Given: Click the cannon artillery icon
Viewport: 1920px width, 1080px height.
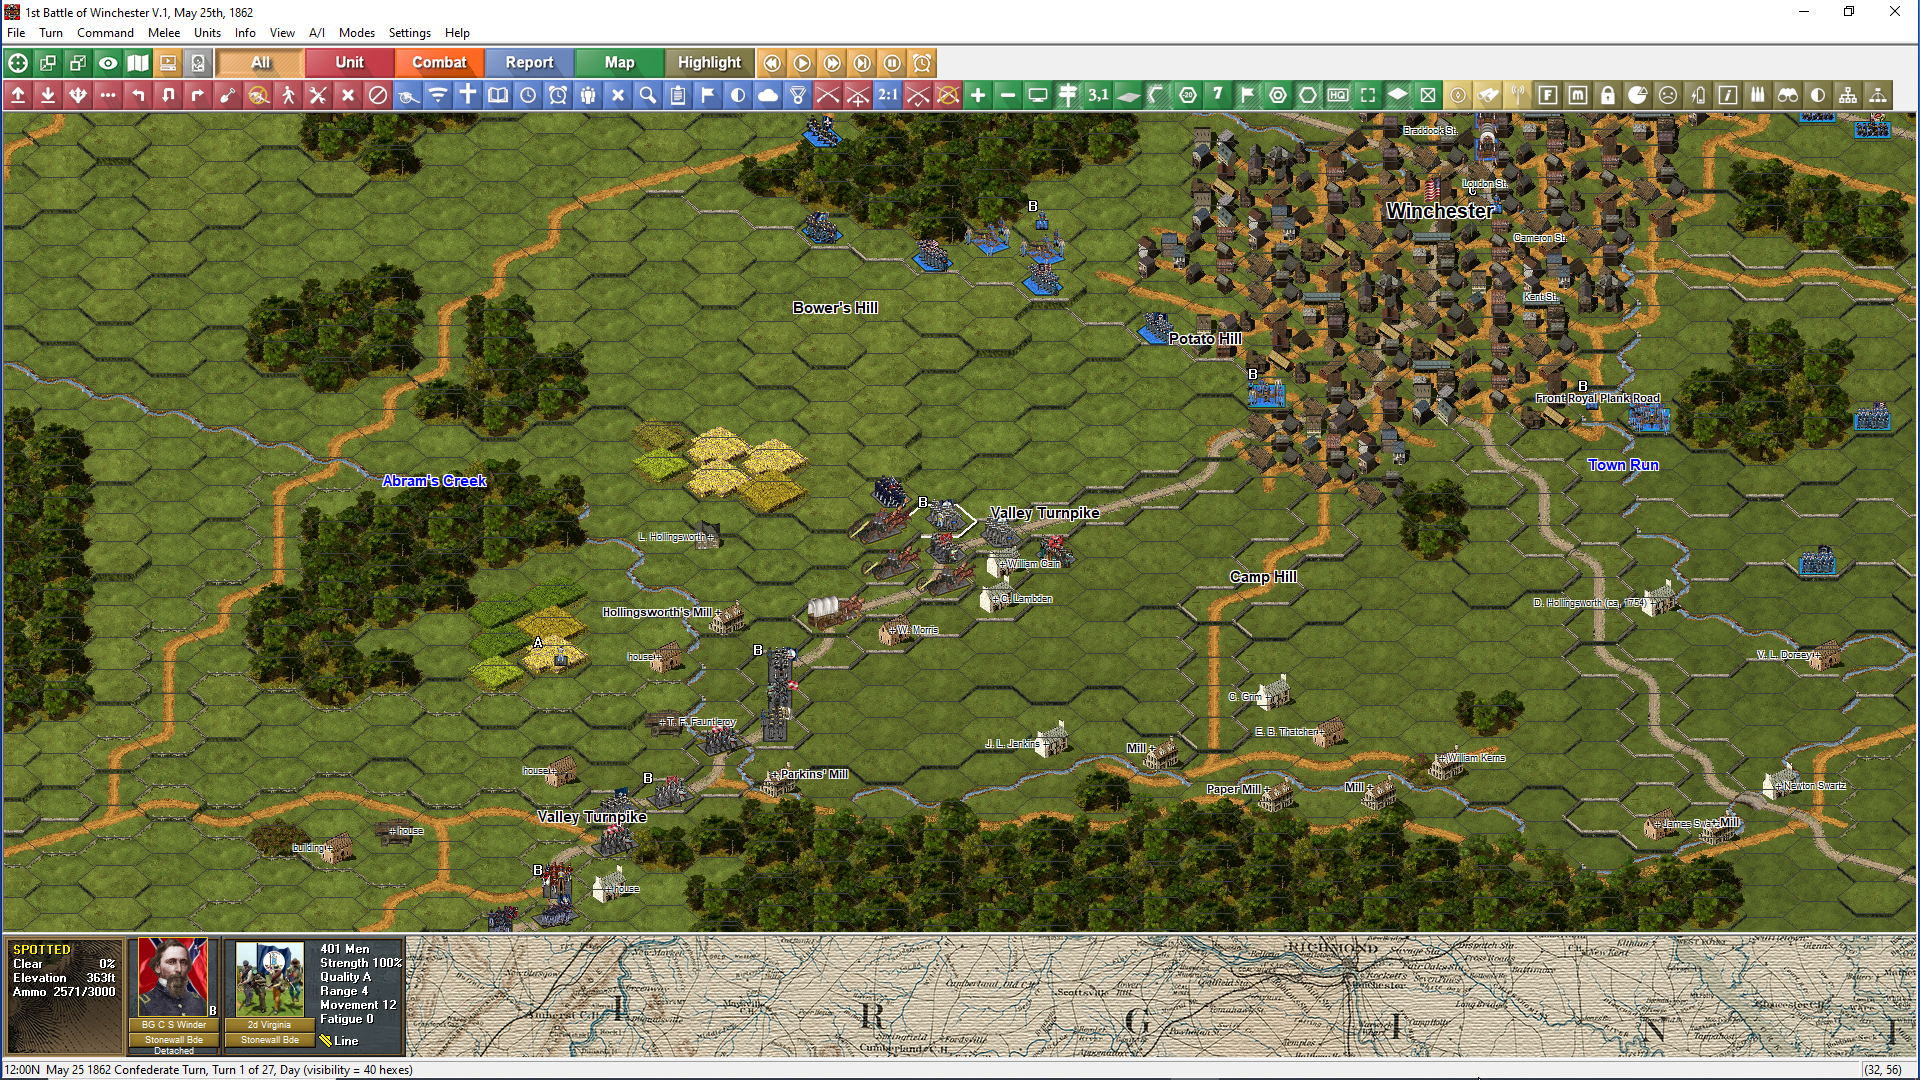Looking at the screenshot, I should (x=408, y=95).
